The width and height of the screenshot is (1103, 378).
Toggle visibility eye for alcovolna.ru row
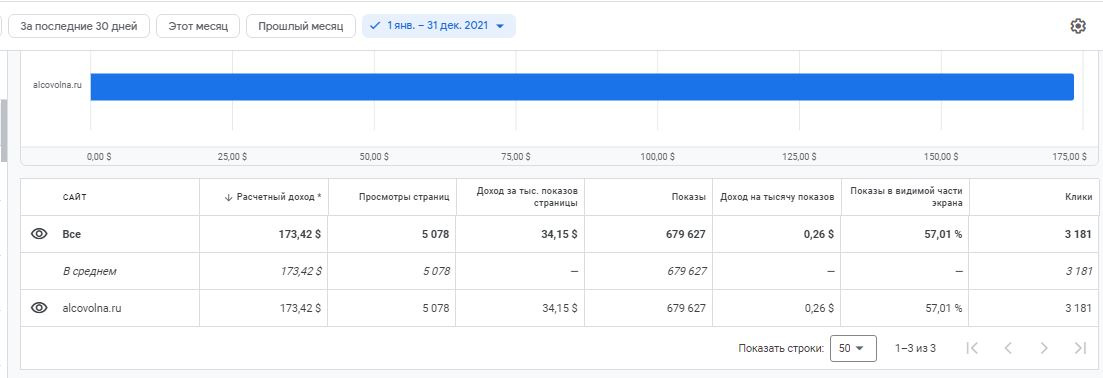(39, 308)
